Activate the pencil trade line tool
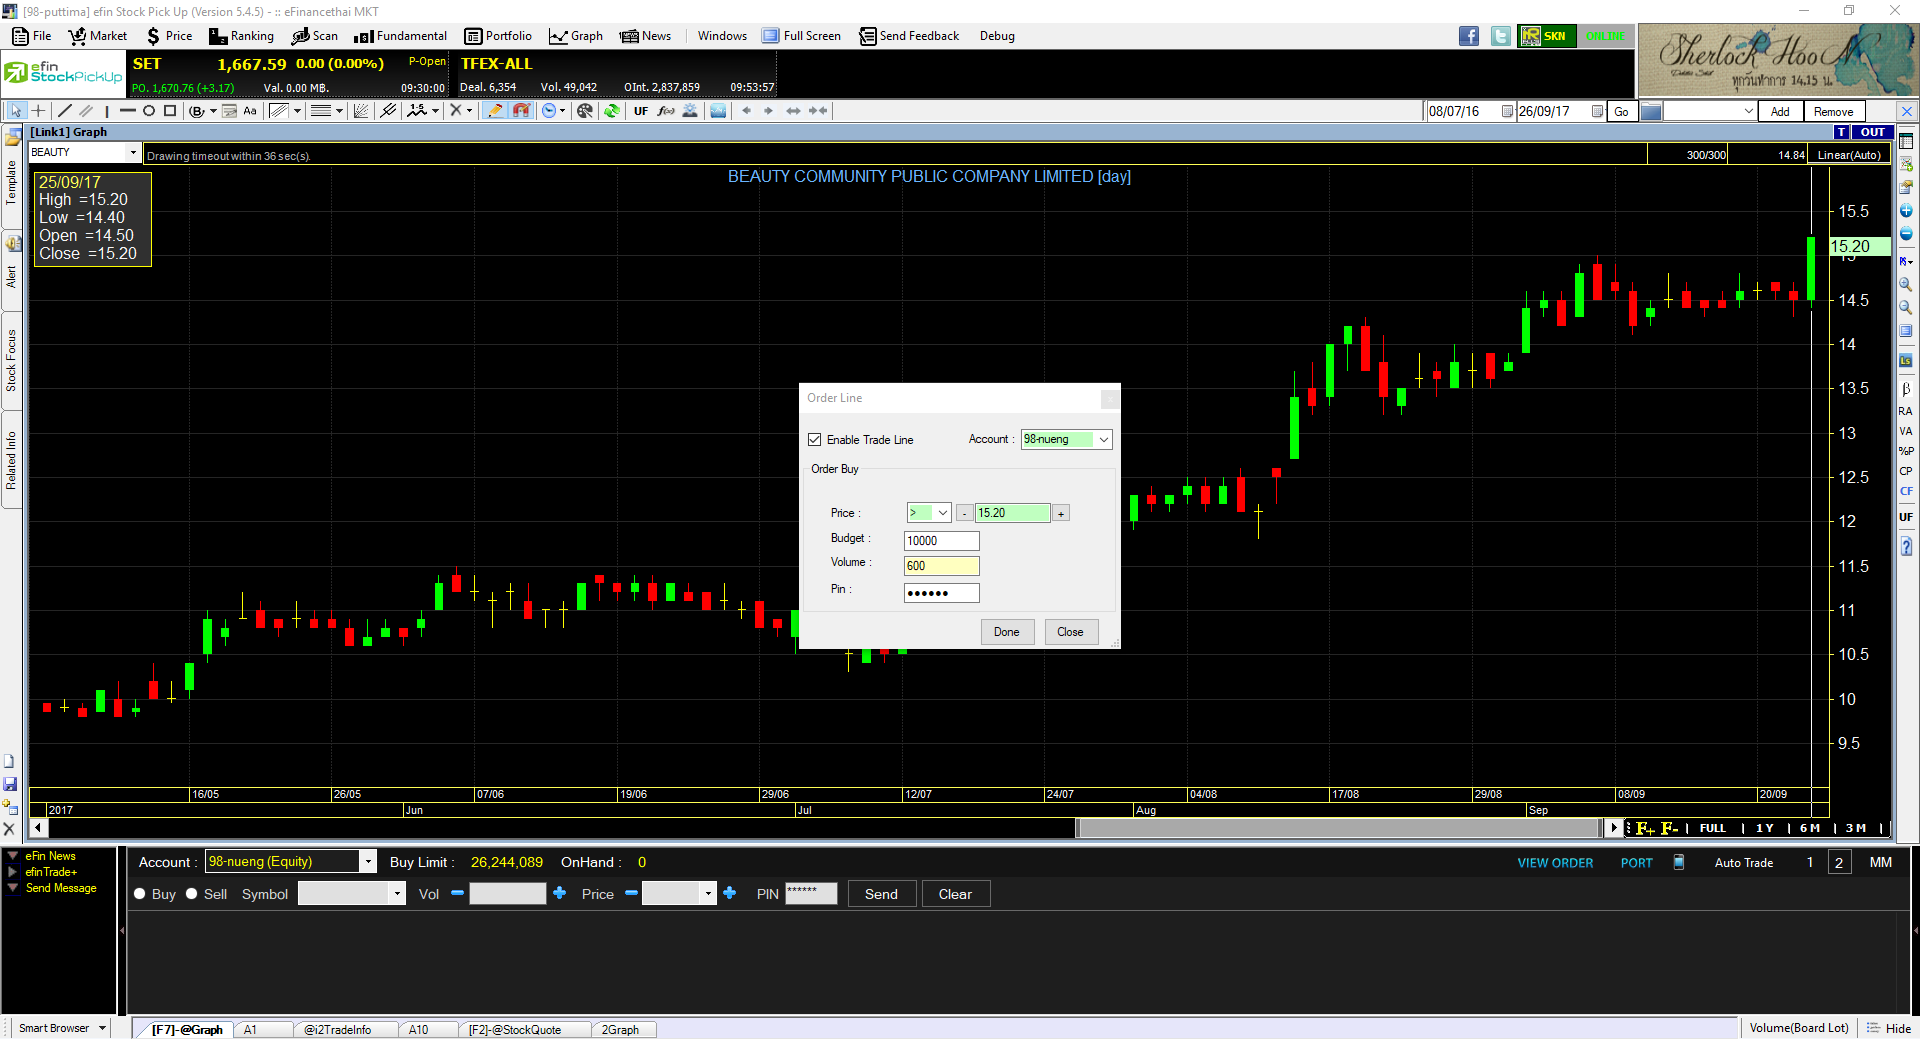The height and width of the screenshot is (1040, 1920). pos(495,111)
